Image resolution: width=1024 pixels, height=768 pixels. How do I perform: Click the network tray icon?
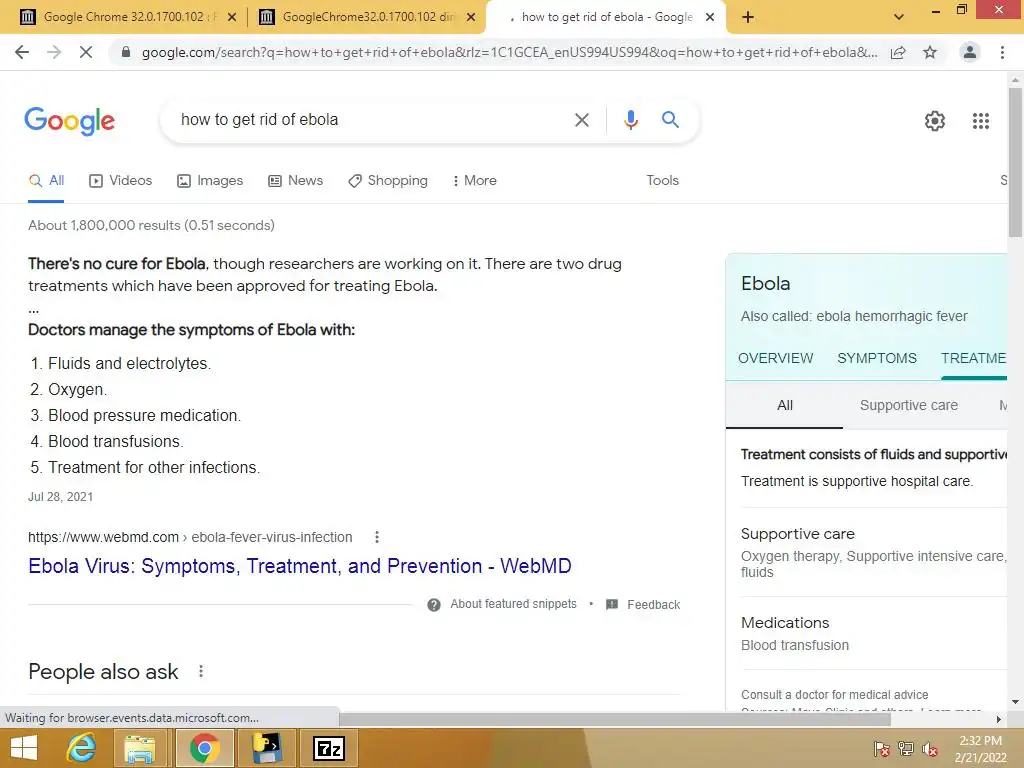coord(906,748)
